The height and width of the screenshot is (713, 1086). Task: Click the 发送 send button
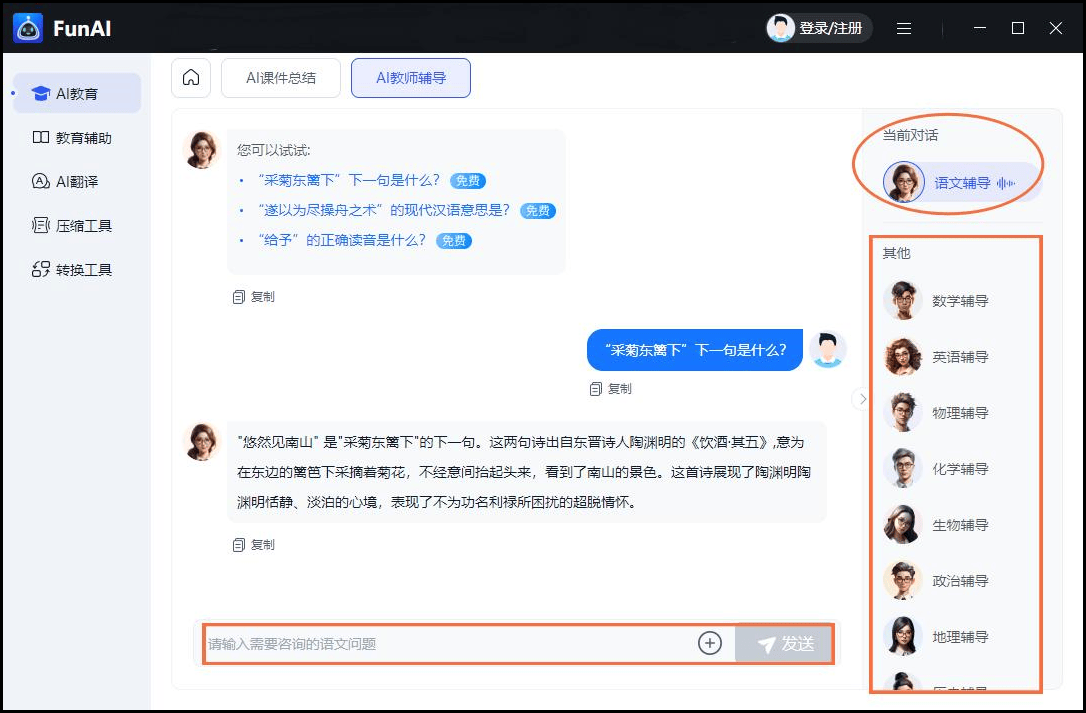coord(785,644)
